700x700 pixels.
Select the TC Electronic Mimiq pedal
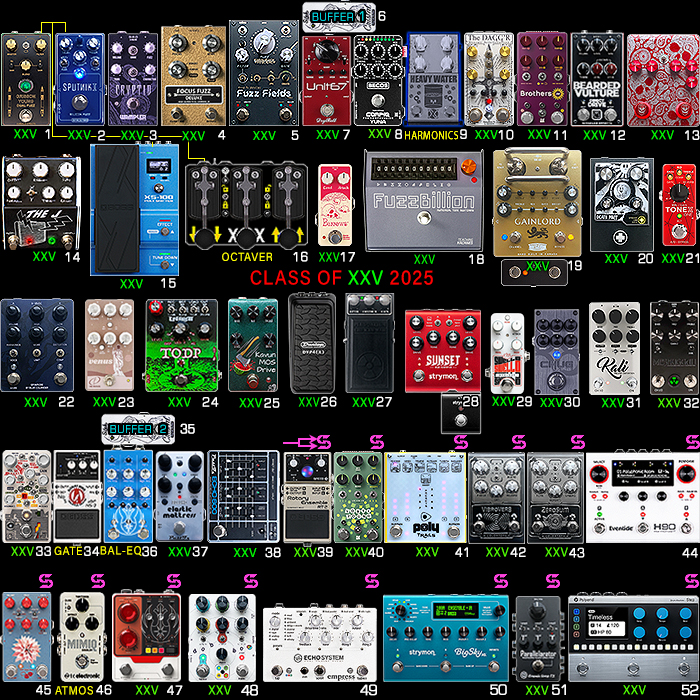[82, 638]
